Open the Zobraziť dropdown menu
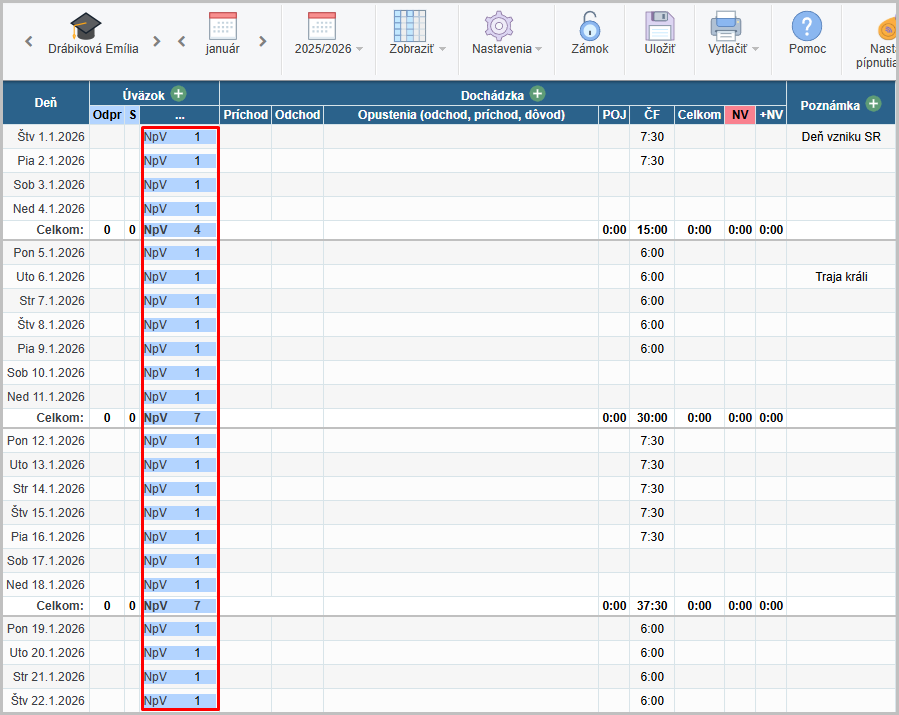 [417, 48]
